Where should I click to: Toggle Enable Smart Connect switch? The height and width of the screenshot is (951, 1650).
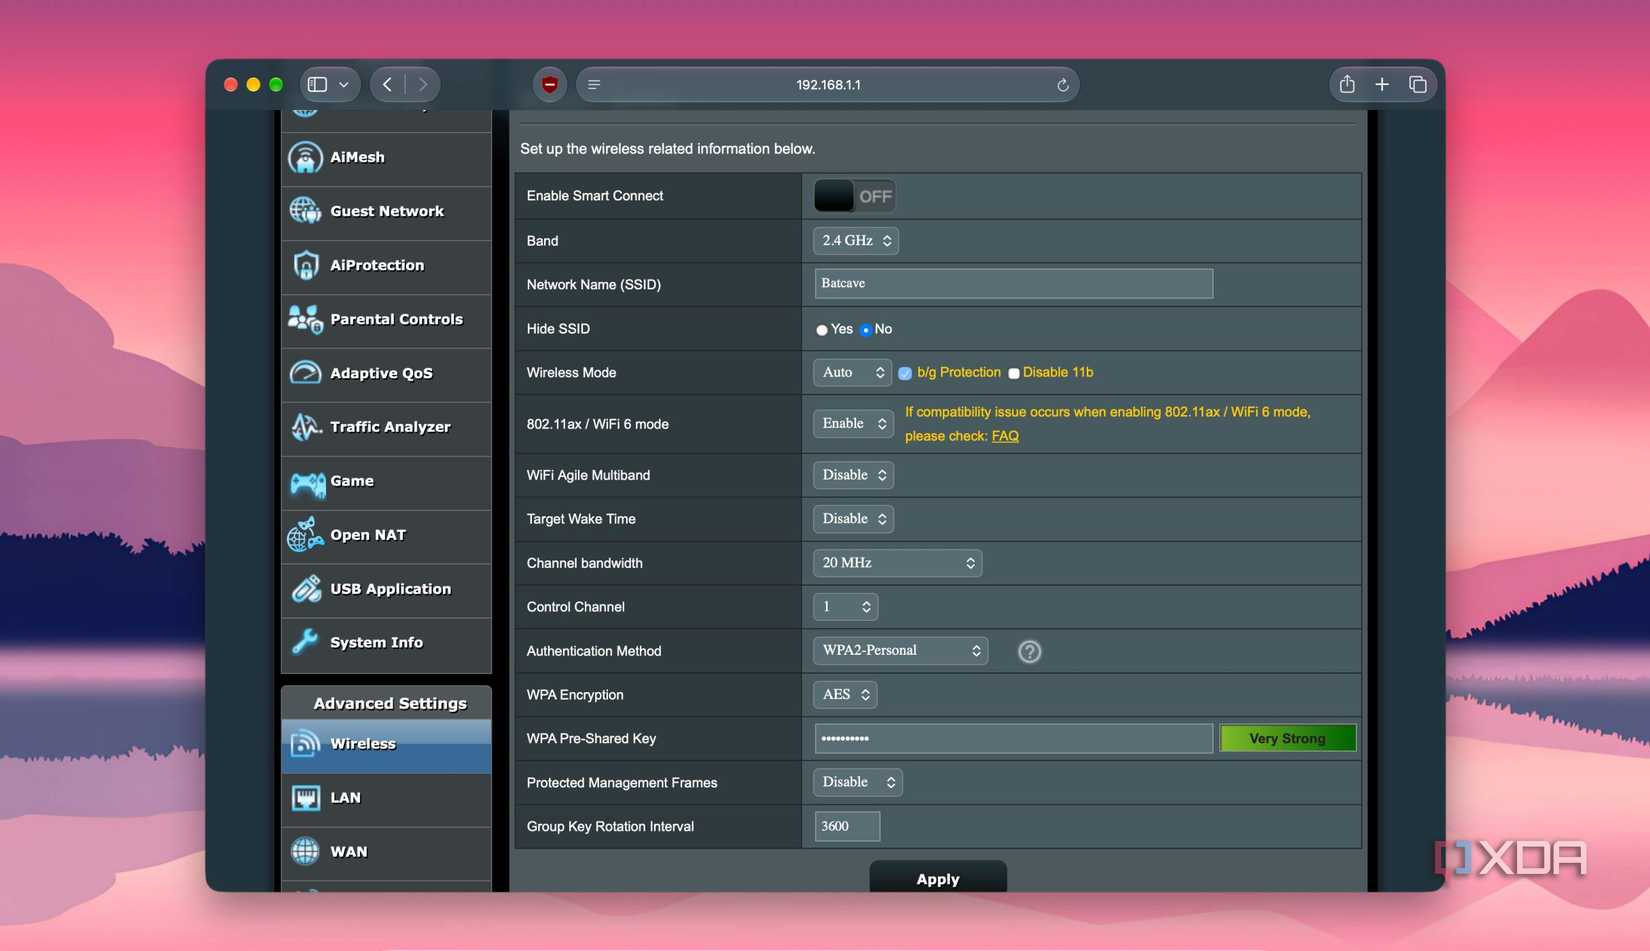pyautogui.click(x=854, y=196)
